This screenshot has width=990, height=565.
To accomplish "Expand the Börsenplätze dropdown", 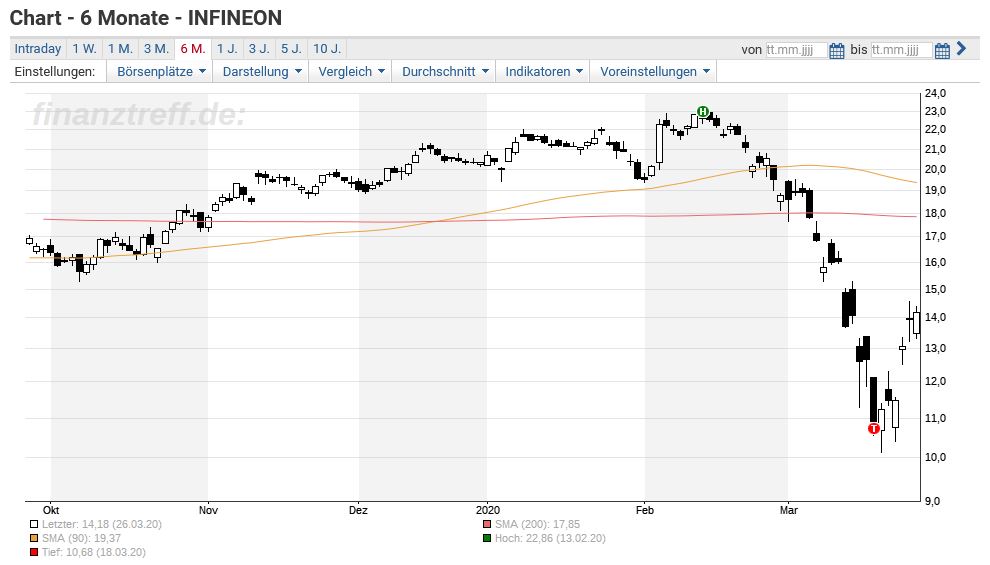I will (x=160, y=71).
